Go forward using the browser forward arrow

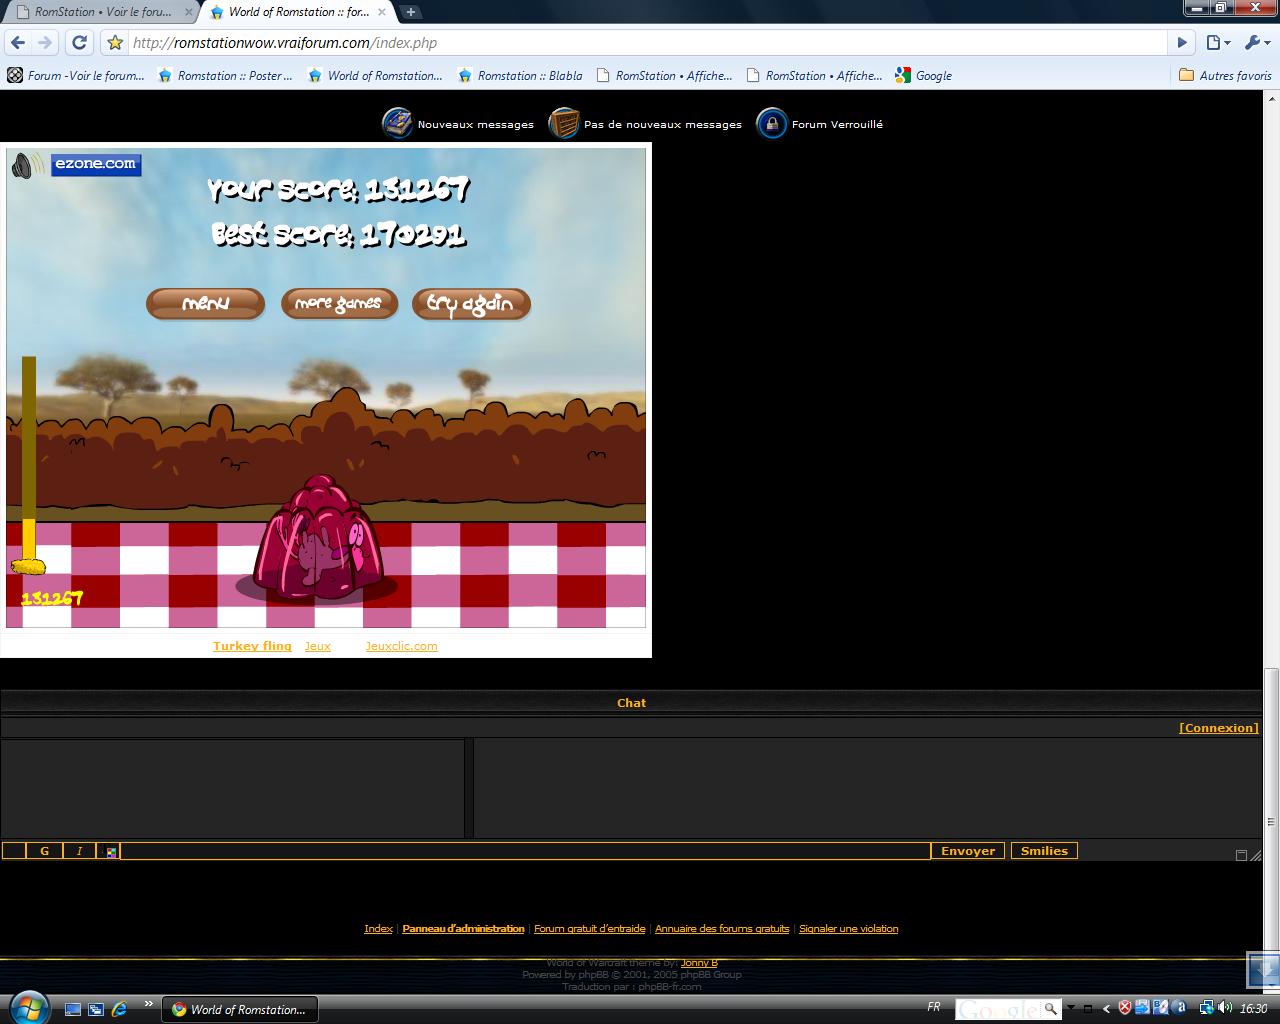45,42
